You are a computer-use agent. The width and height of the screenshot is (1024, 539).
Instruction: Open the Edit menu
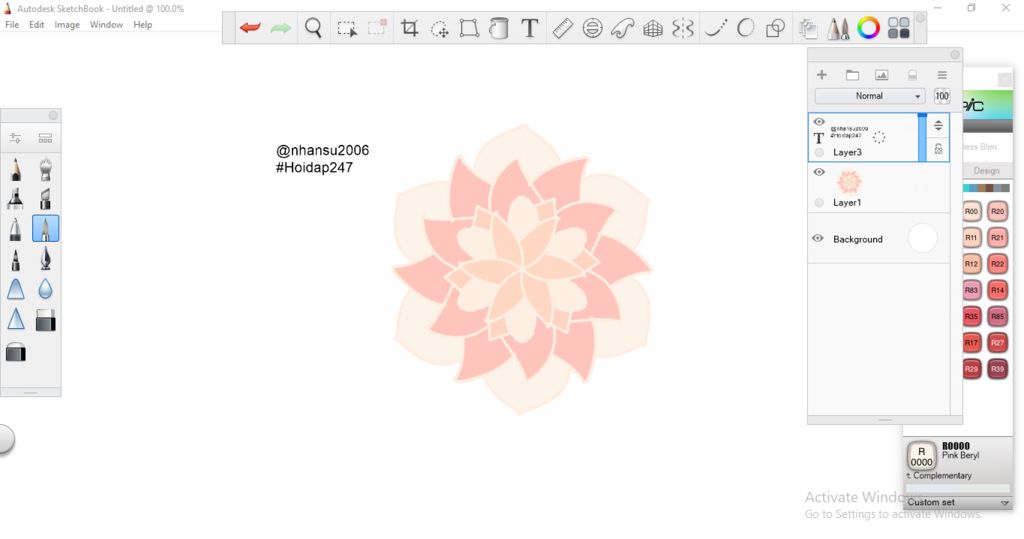pyautogui.click(x=37, y=25)
